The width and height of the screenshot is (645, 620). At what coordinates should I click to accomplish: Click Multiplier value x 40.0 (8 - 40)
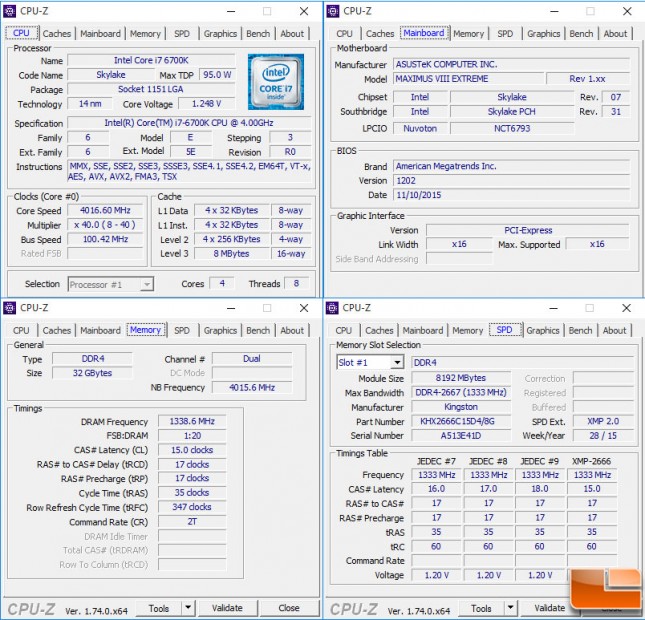[x=105, y=225]
